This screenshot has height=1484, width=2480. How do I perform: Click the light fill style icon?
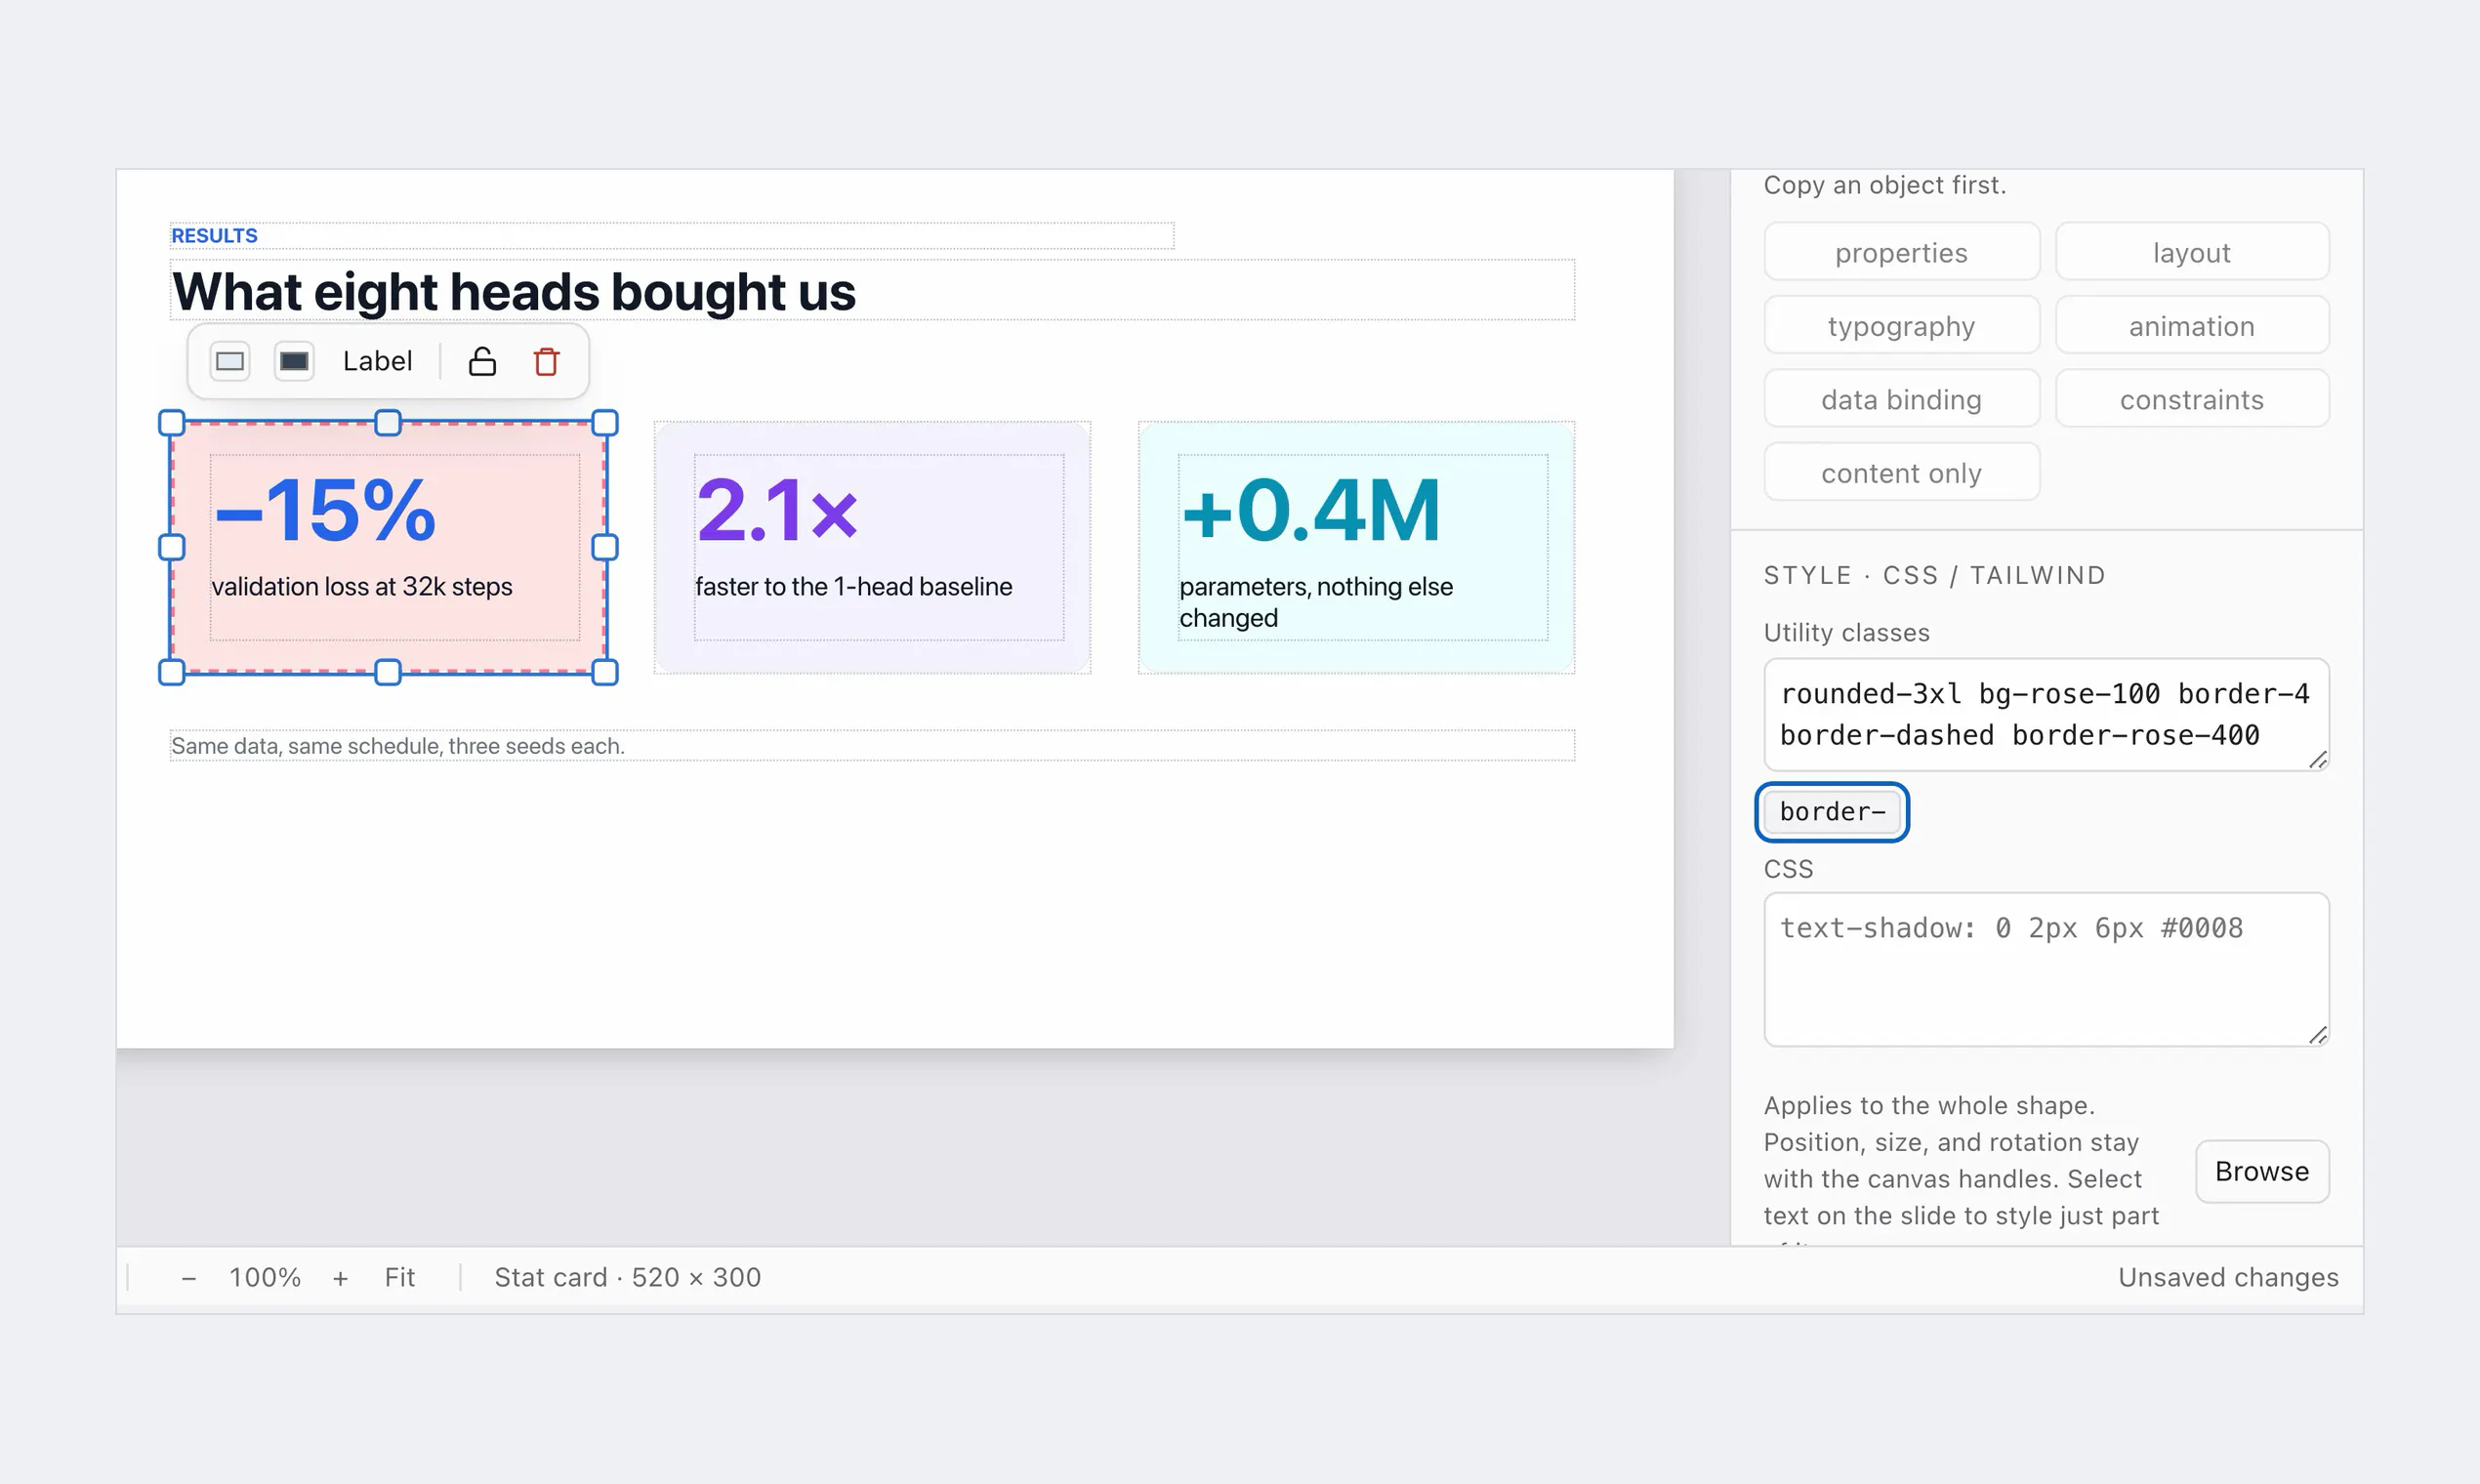[x=230, y=361]
